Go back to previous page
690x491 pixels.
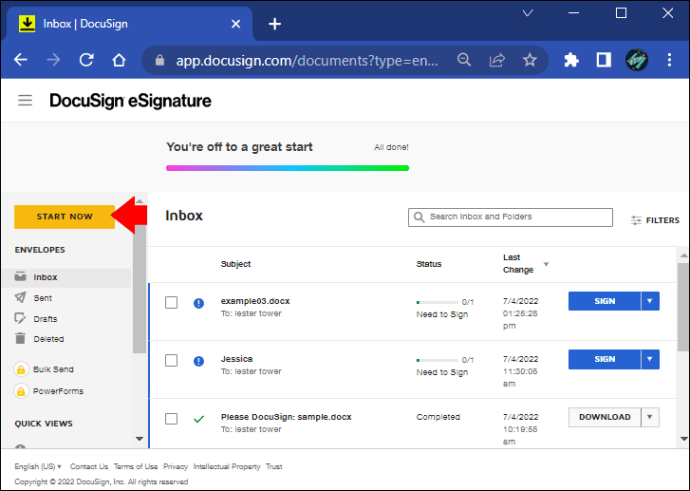coord(21,59)
